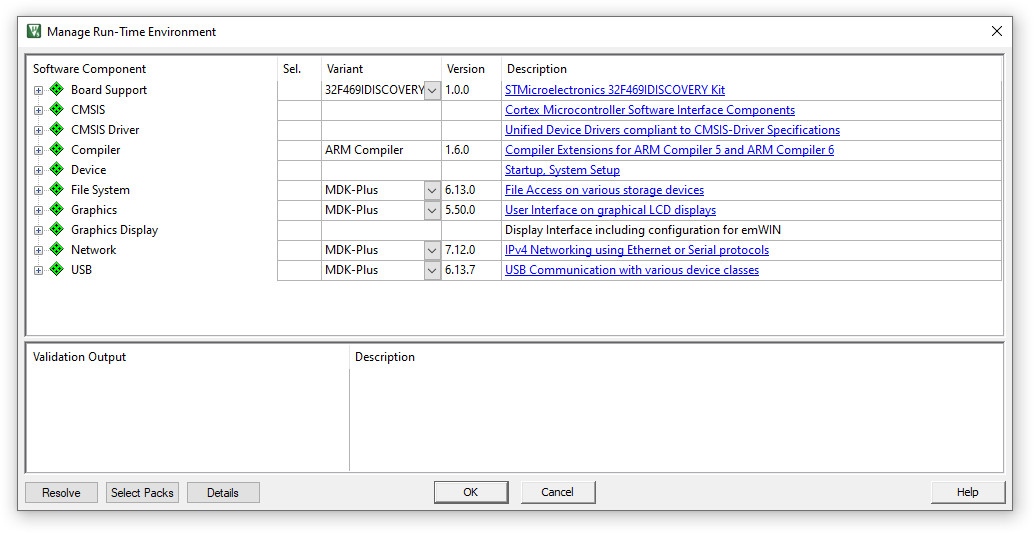1034x533 pixels.
Task: Click the Device green diamond icon
Action: [57, 170]
